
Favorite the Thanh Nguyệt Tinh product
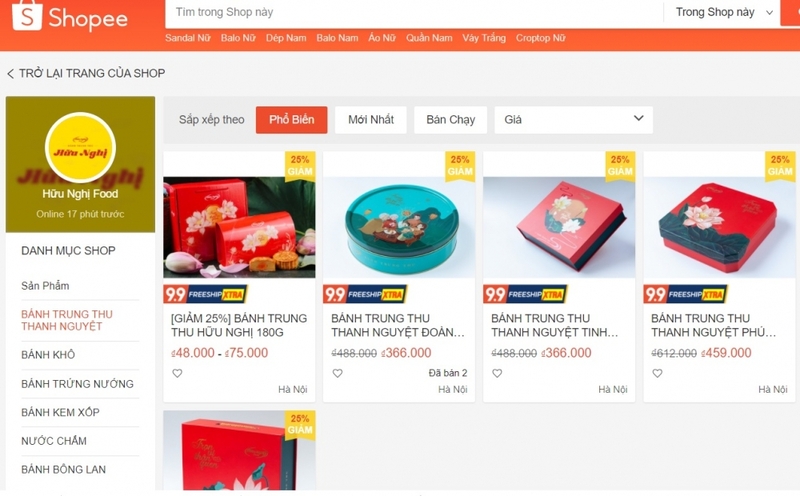[x=497, y=373]
